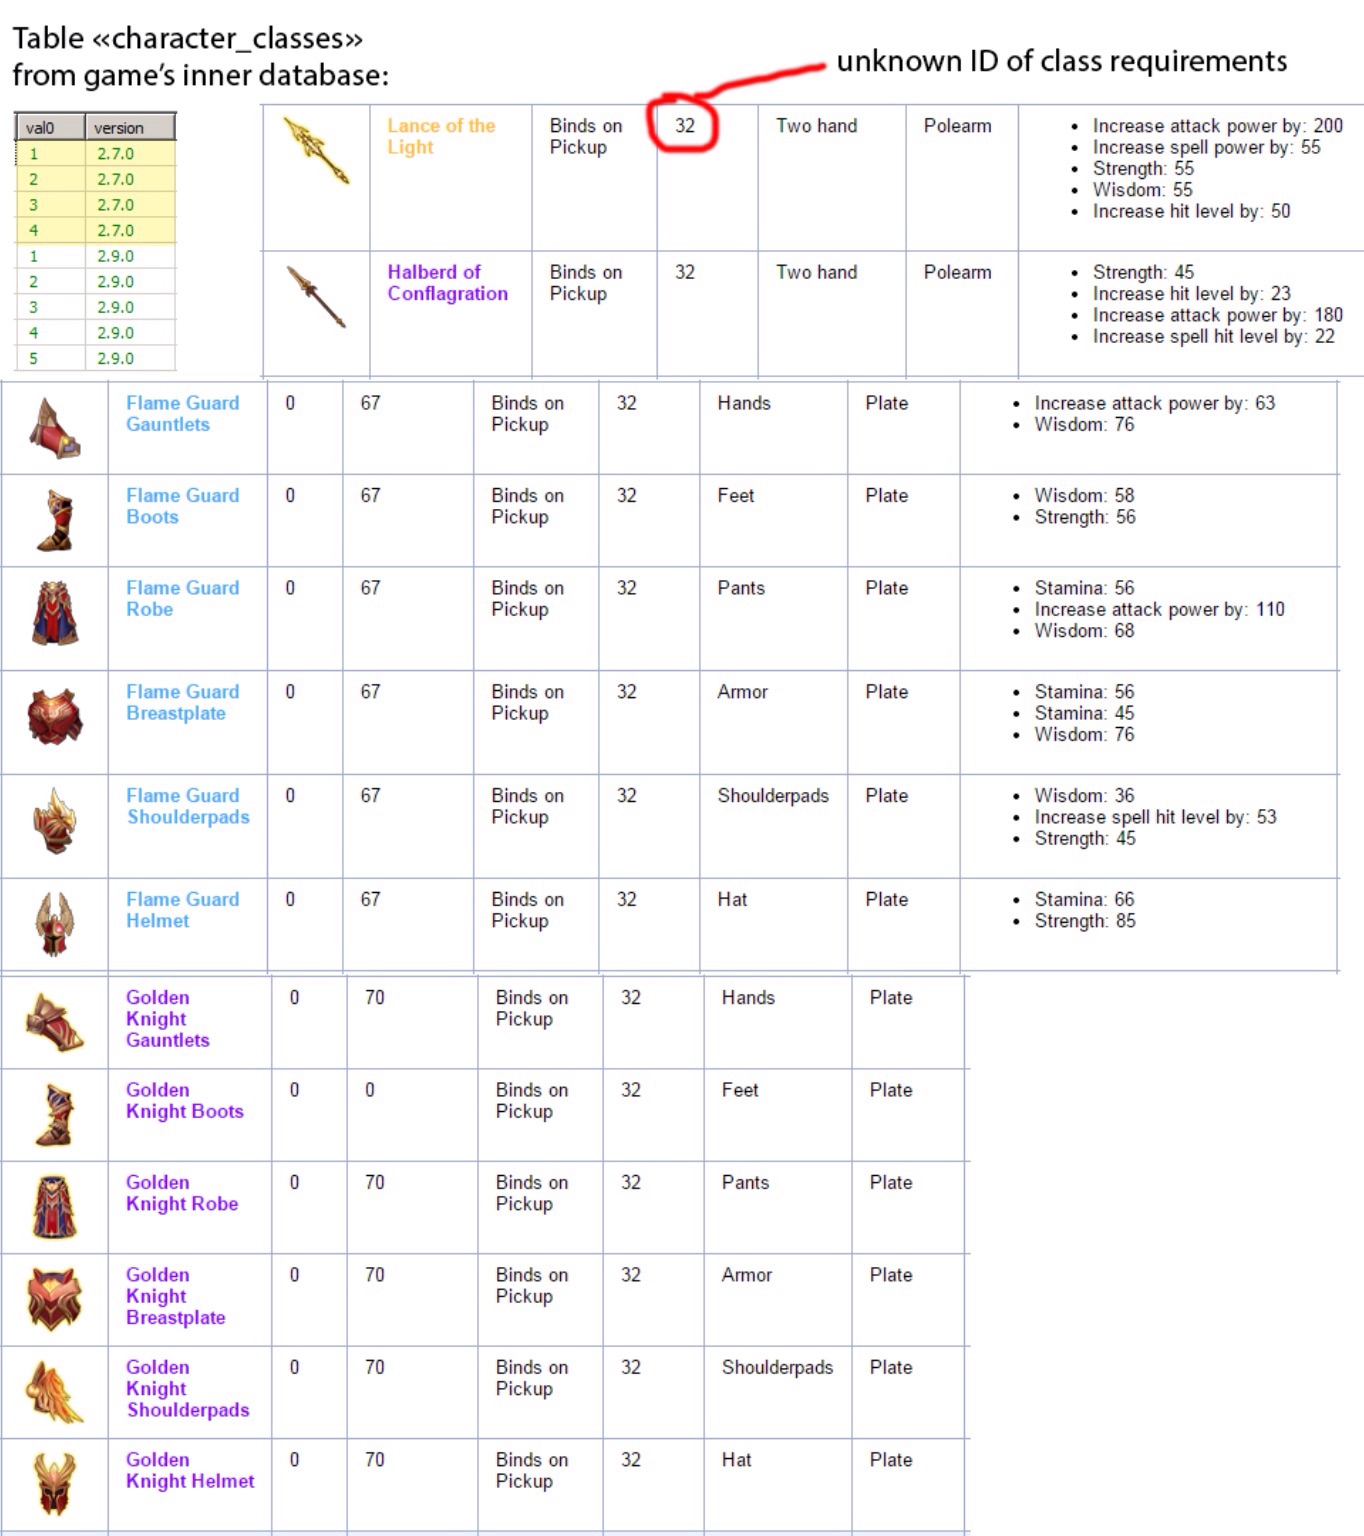Open the Golden Knight Breastplate link

pyautogui.click(x=175, y=1296)
